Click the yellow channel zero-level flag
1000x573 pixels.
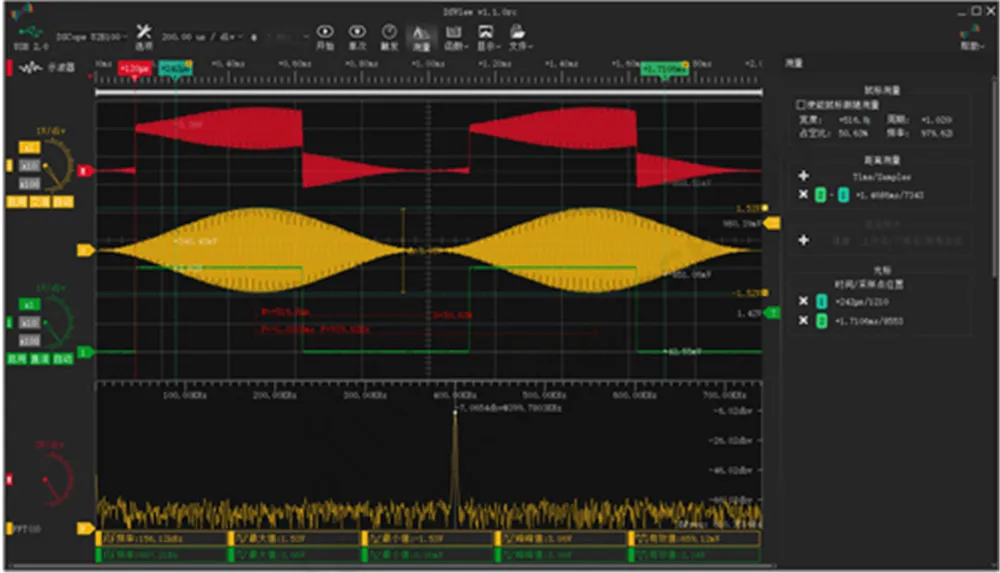86,250
